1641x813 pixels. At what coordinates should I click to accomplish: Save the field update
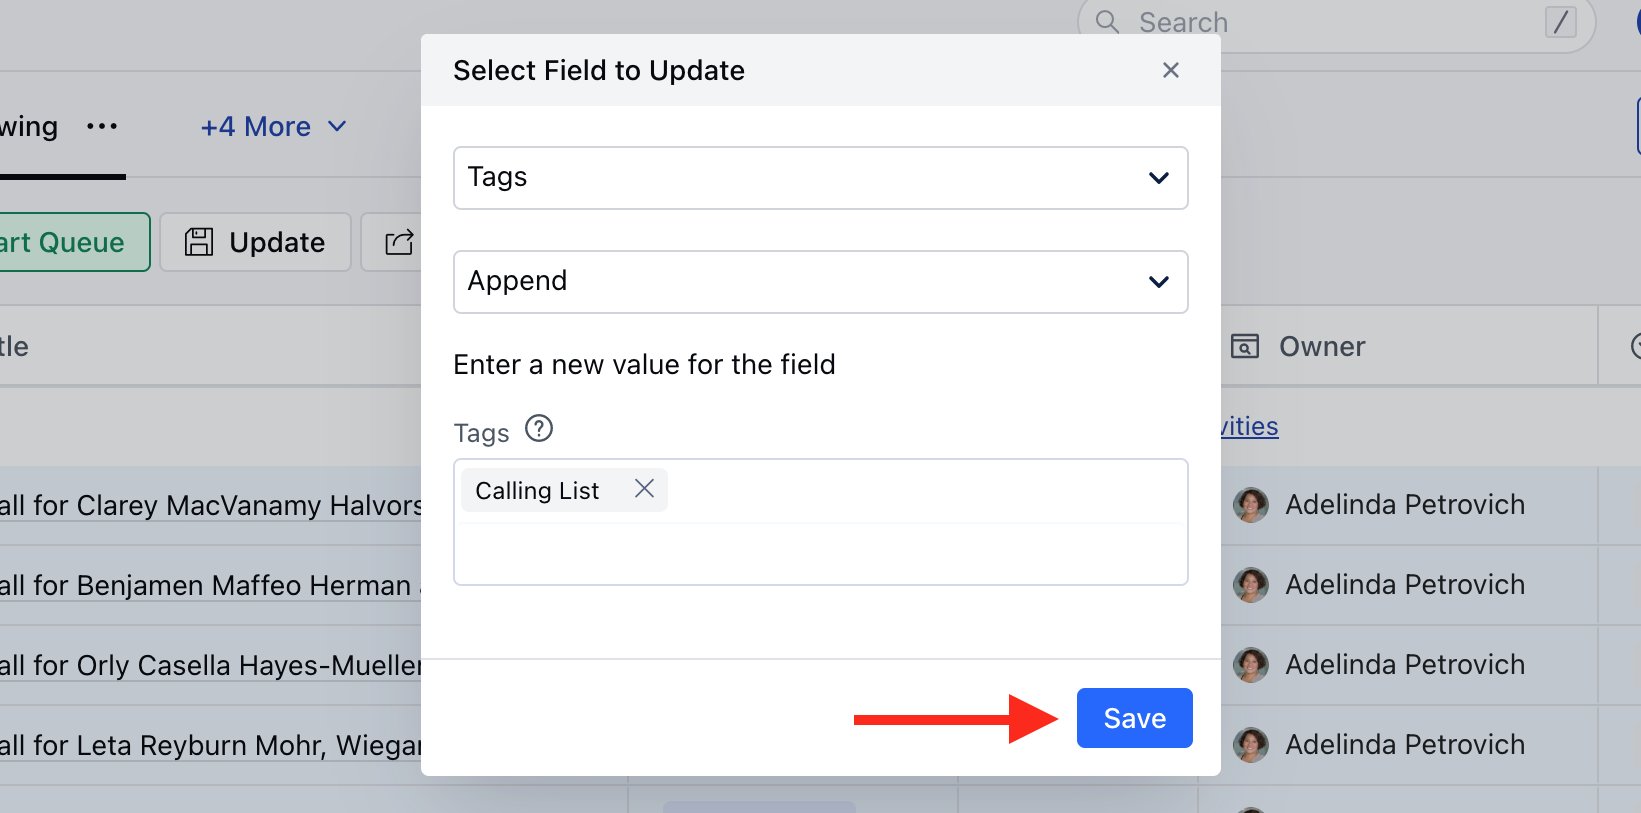coord(1134,718)
